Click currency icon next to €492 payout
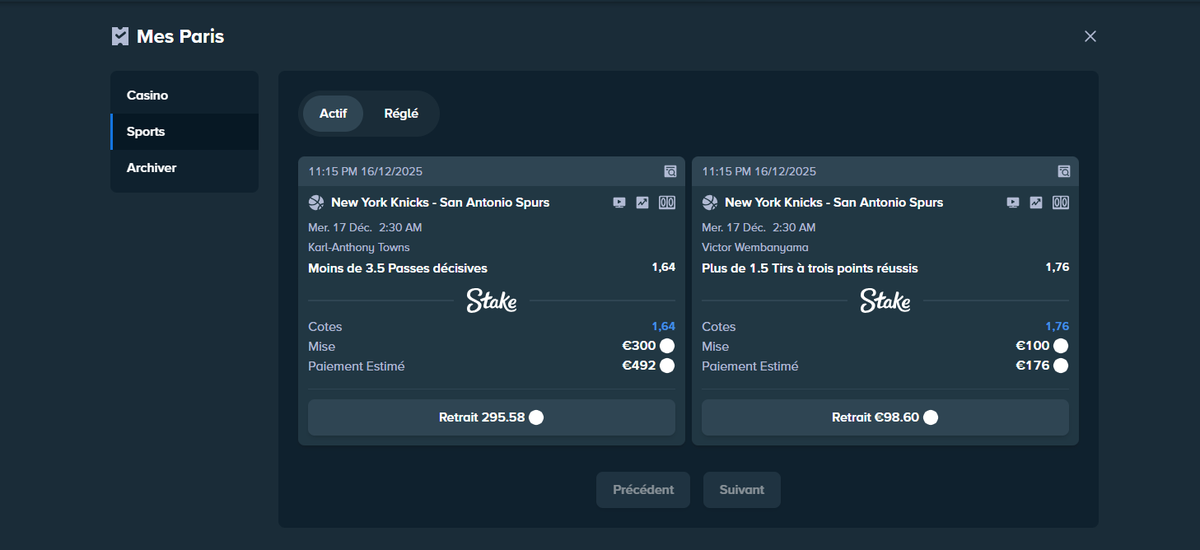Viewport: 1200px width, 550px height. click(x=667, y=366)
